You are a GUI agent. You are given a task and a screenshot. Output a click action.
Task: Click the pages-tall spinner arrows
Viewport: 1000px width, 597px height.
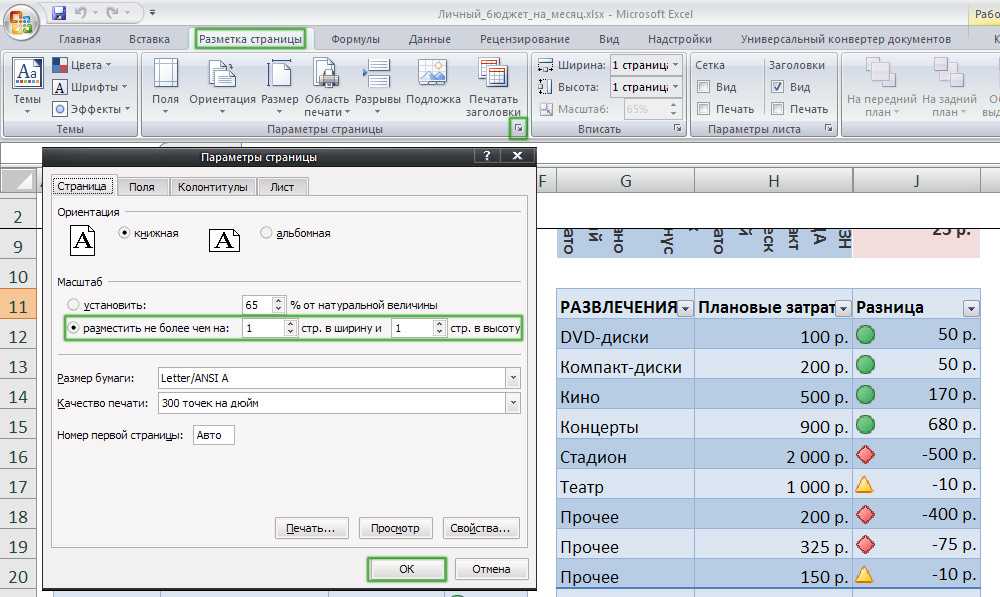click(439, 328)
